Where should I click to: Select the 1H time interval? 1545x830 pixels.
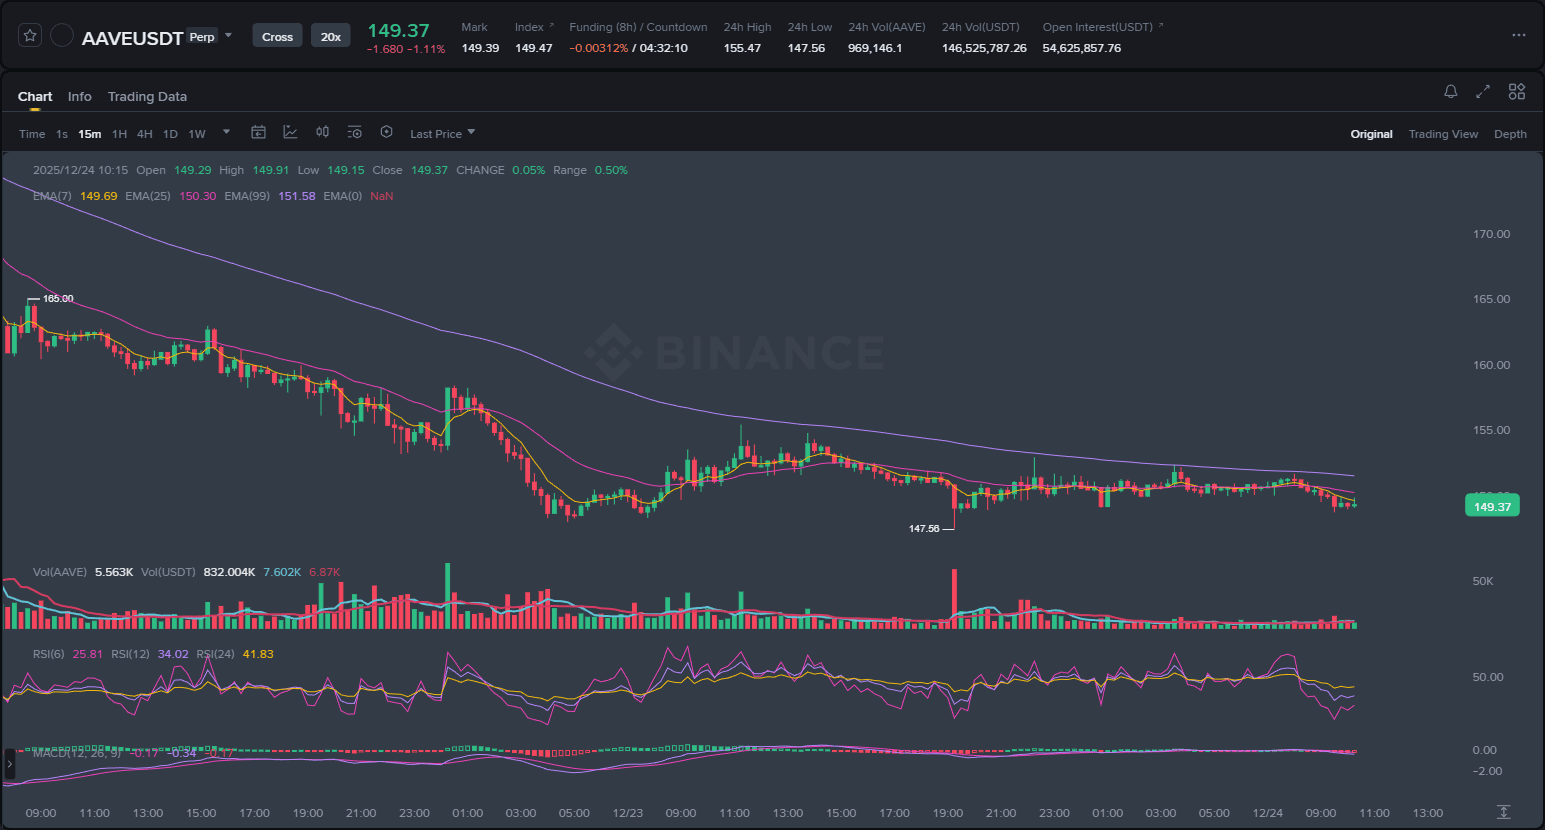tap(119, 134)
